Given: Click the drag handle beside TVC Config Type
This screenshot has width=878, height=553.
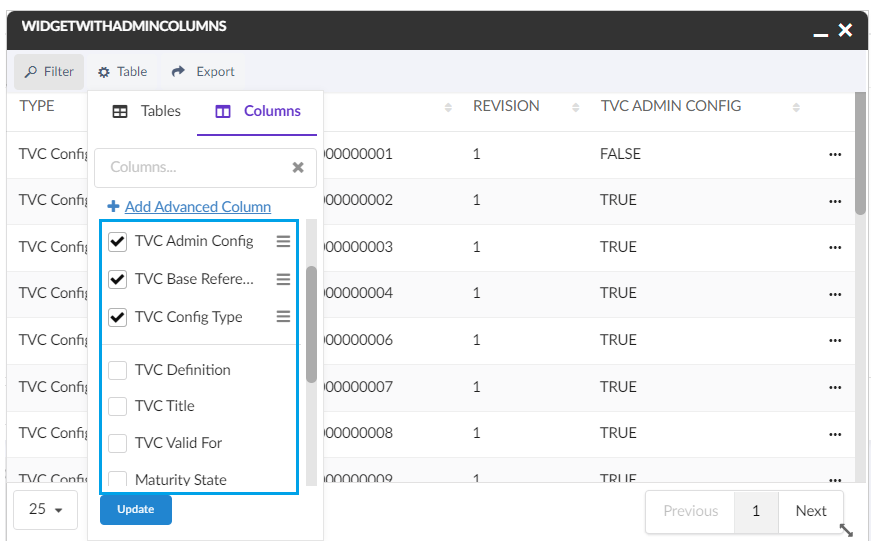Looking at the screenshot, I should (x=284, y=317).
